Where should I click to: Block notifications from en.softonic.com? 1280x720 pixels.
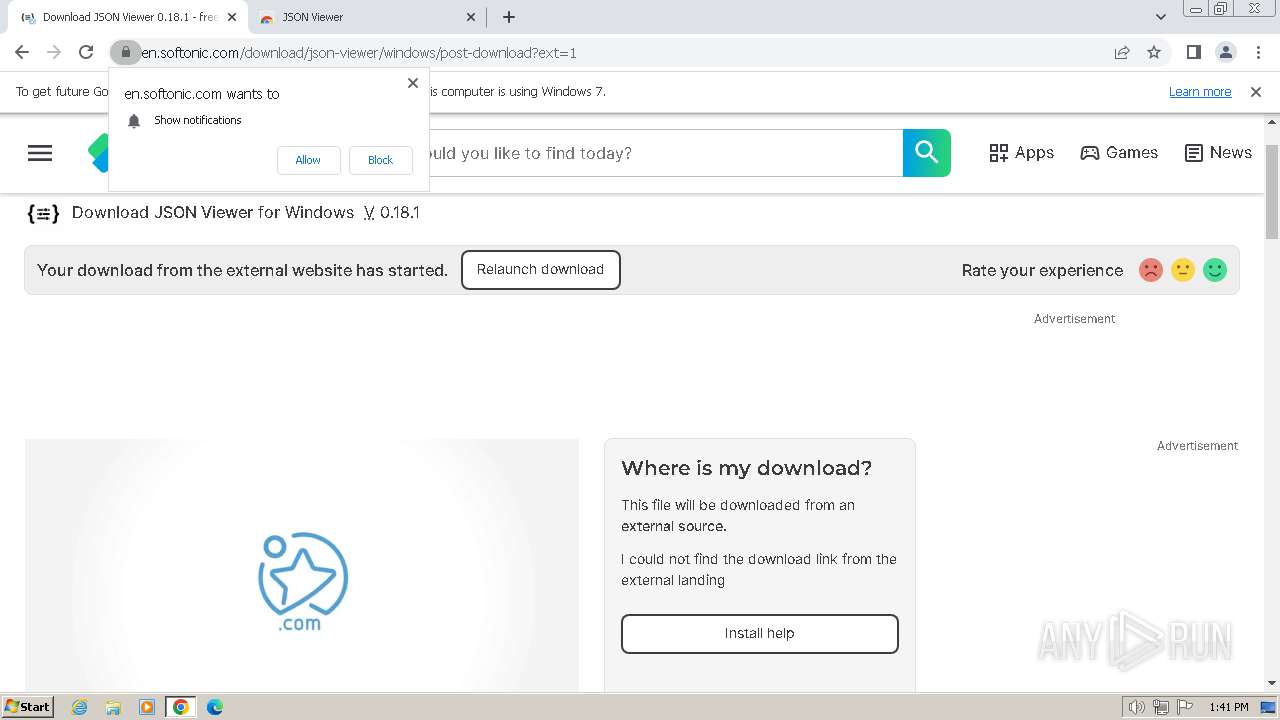coord(380,160)
